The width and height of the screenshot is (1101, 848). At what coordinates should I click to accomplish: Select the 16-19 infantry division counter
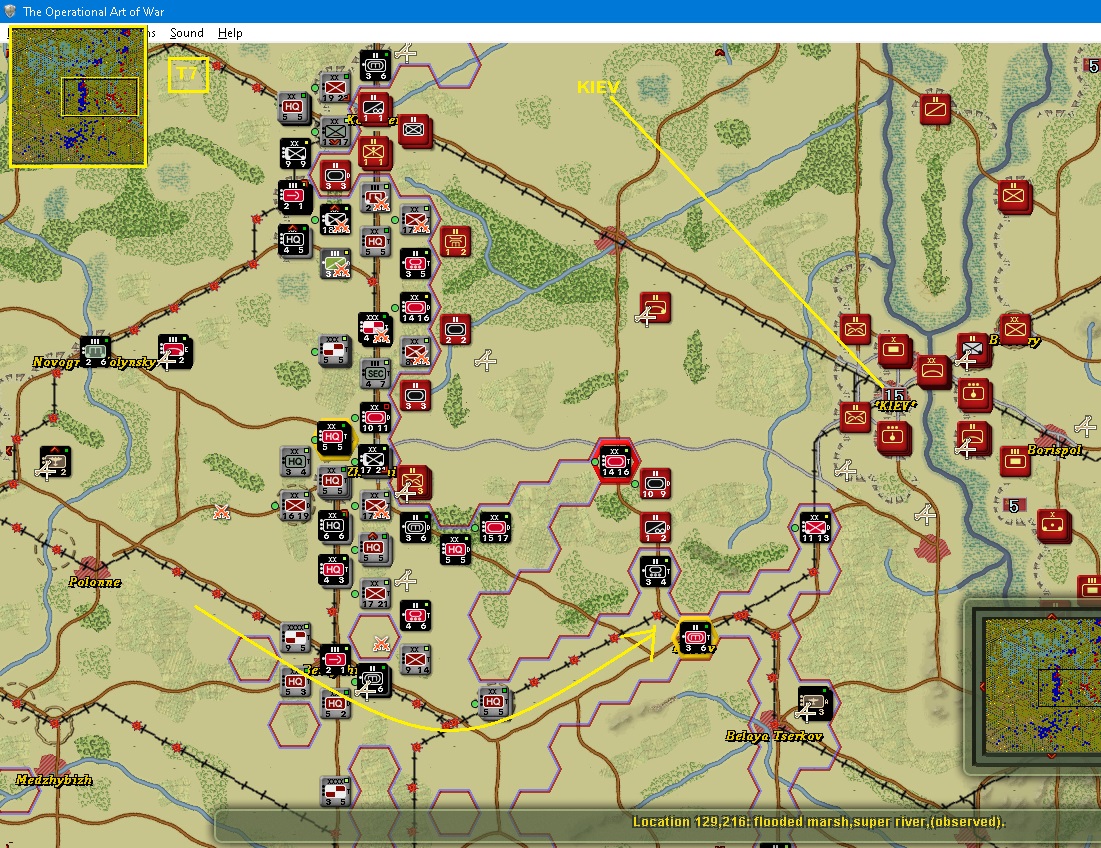[x=296, y=505]
